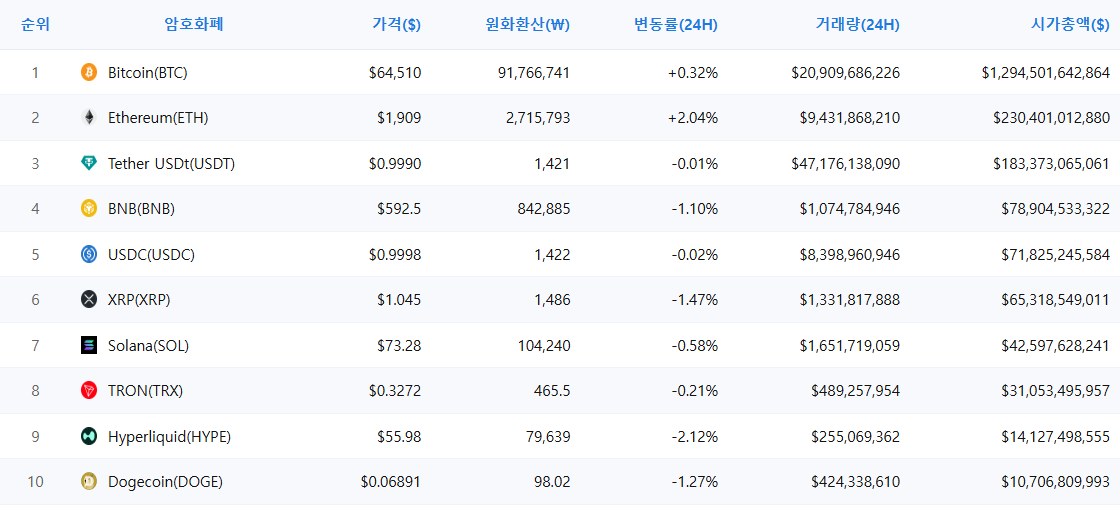Image resolution: width=1120 pixels, height=514 pixels.
Task: Open the XRP(XRP) coin link
Action: (x=139, y=300)
